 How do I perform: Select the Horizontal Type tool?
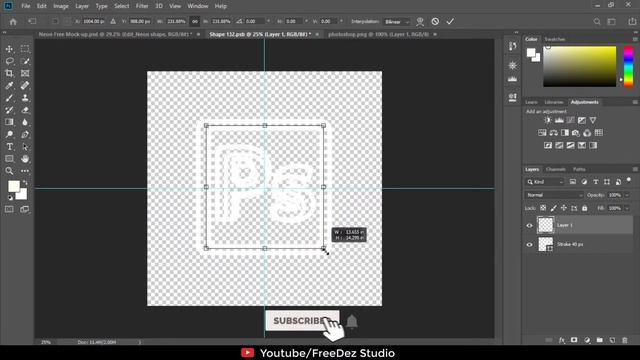(9, 147)
